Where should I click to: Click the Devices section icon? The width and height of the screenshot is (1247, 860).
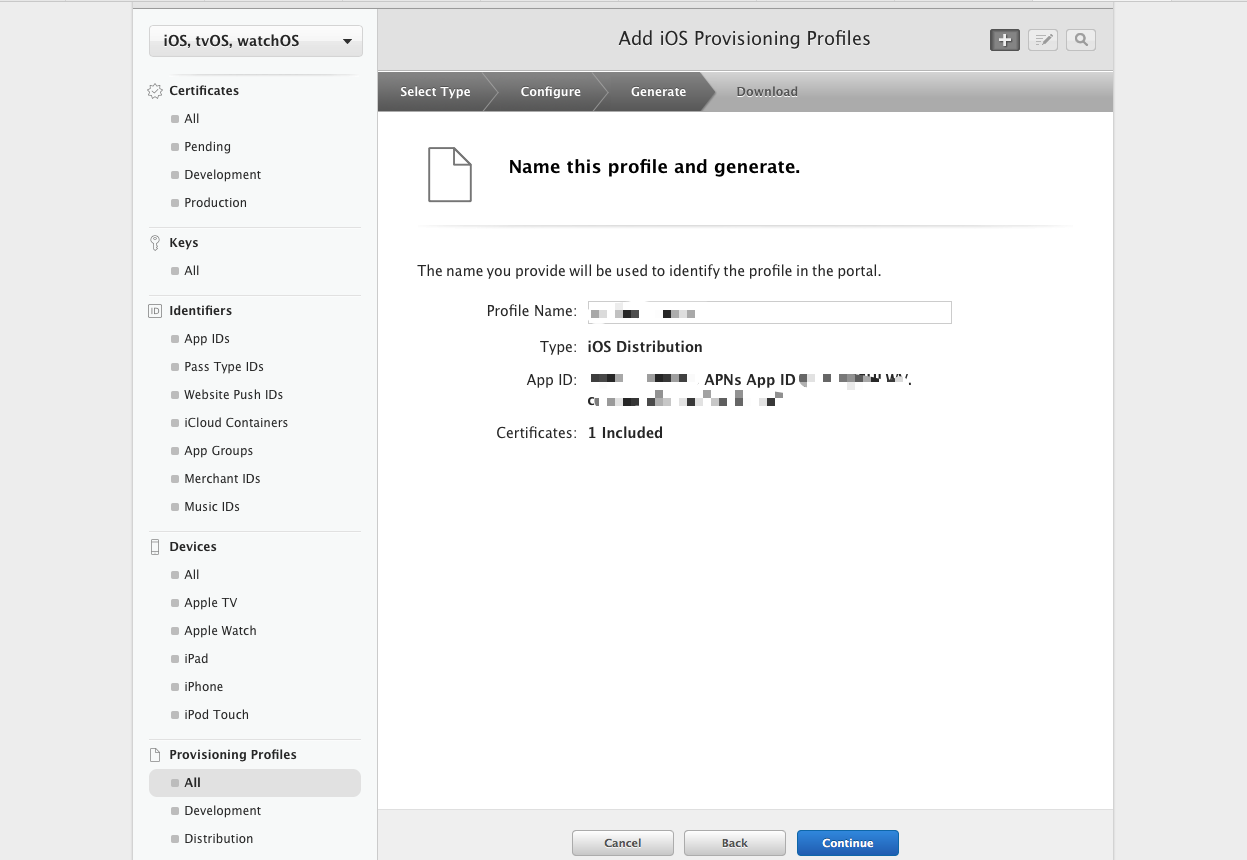tap(155, 547)
